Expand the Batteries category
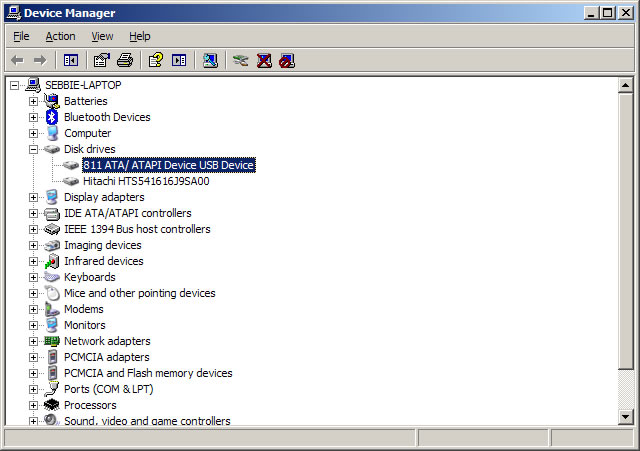 [x=33, y=101]
